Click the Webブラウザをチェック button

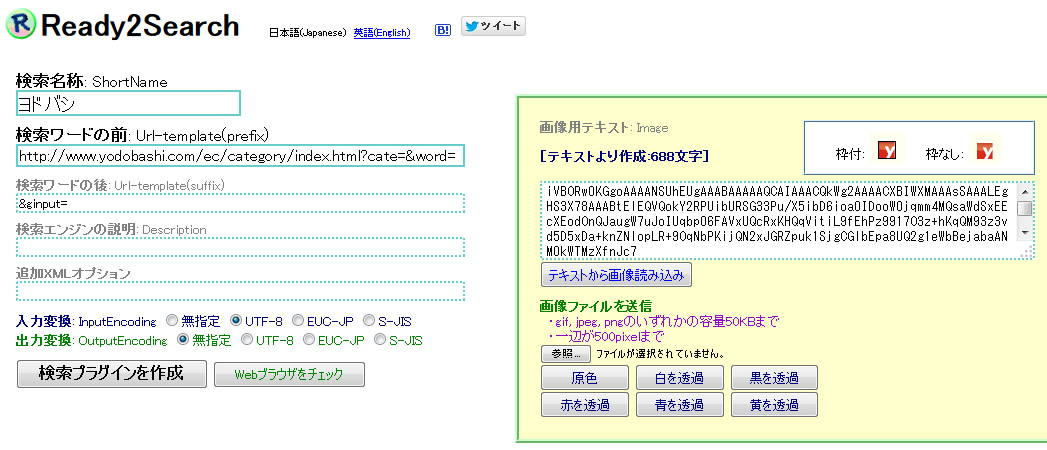coord(289,374)
